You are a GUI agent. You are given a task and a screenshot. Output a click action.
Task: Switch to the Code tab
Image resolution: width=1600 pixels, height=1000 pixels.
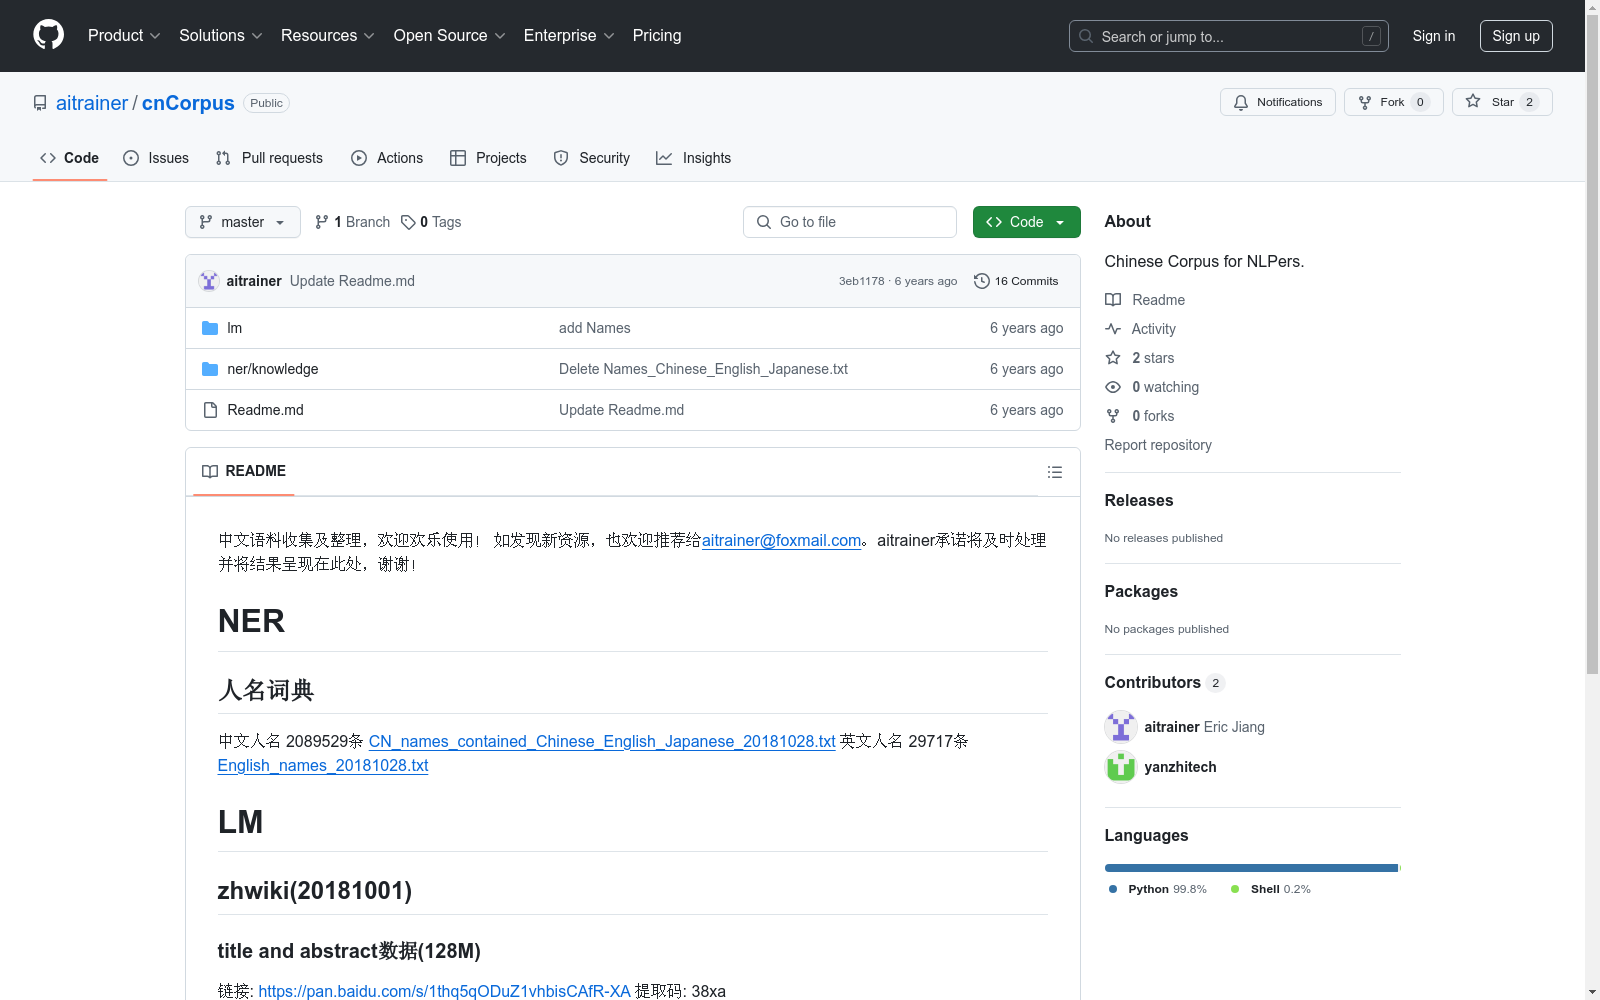click(70, 158)
